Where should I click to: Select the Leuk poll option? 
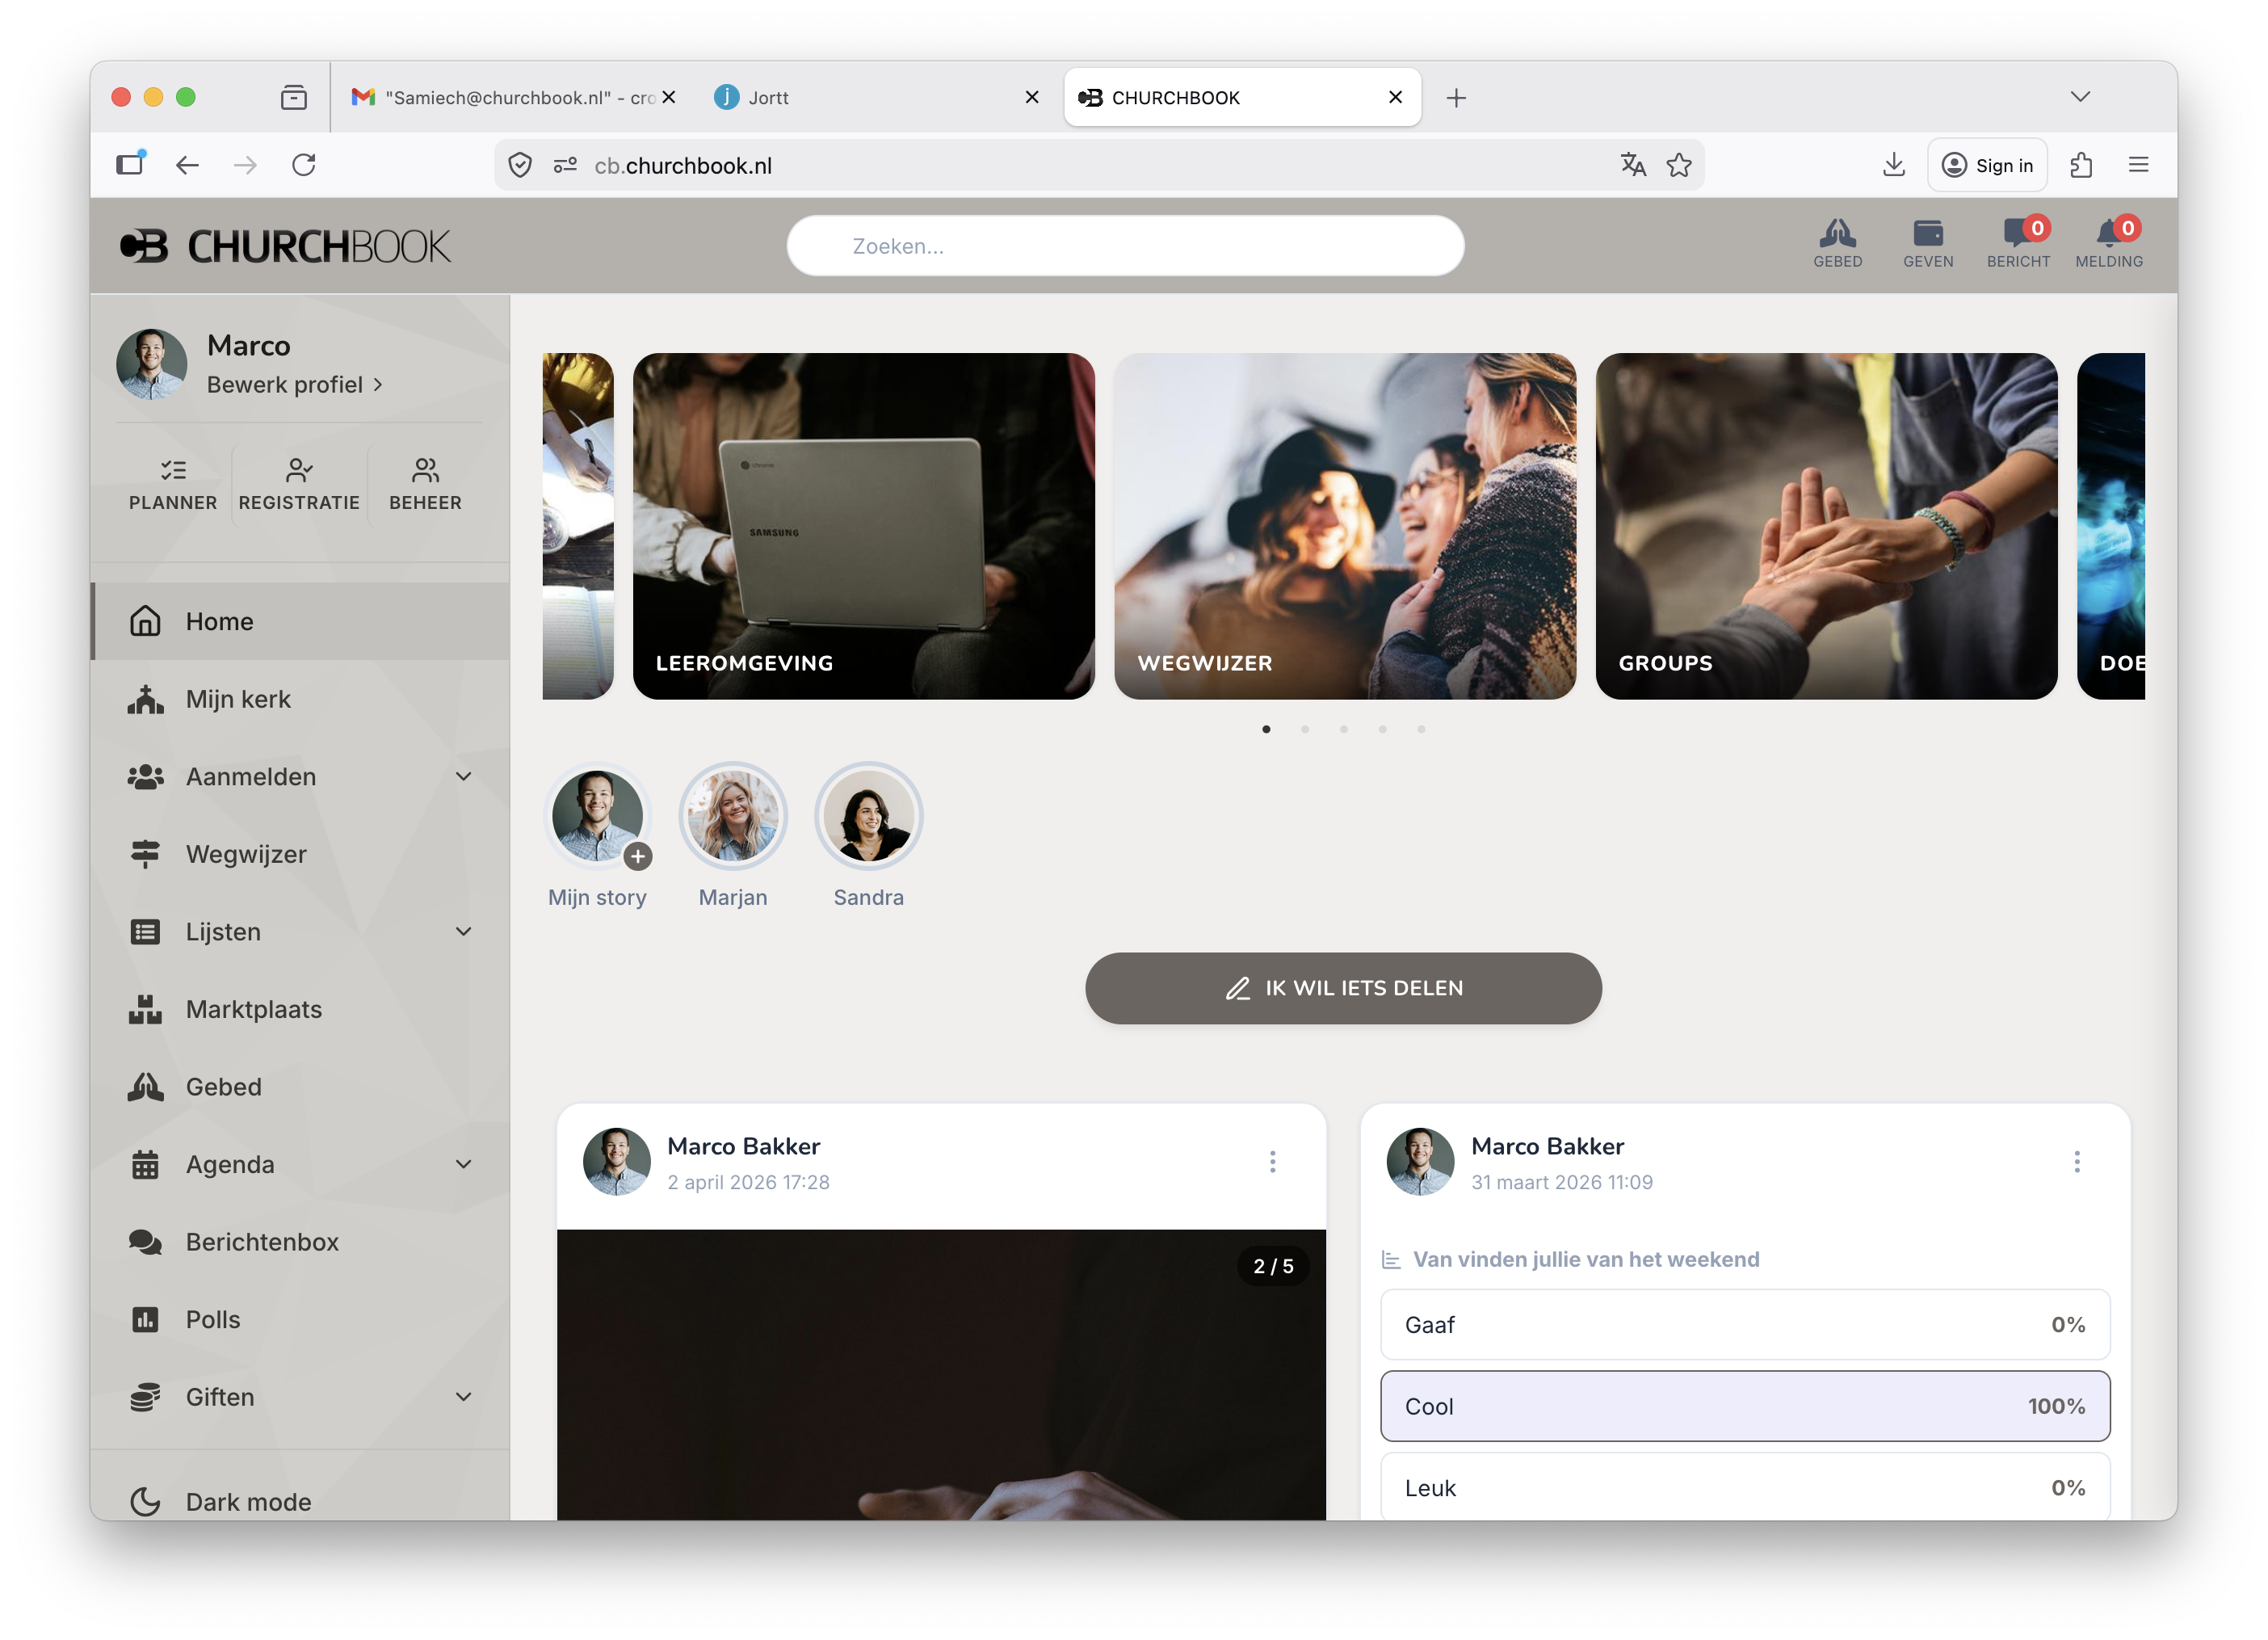[x=1744, y=1487]
